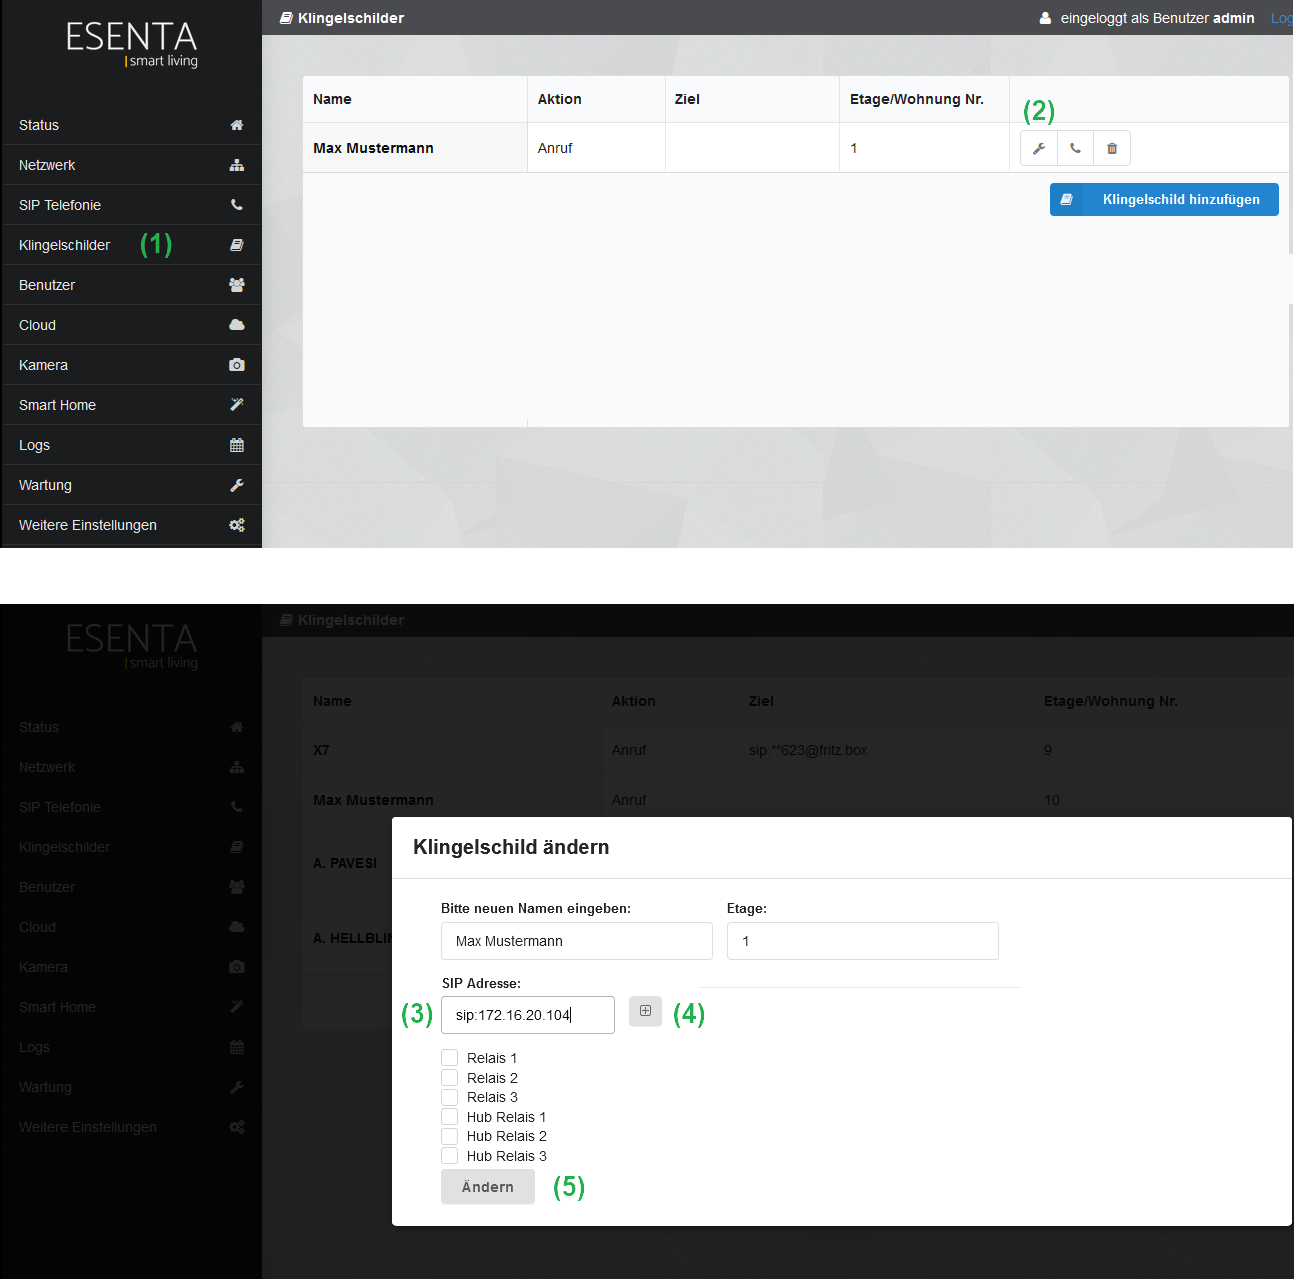
Task: Open the Logs section
Action: pyautogui.click(x=132, y=445)
